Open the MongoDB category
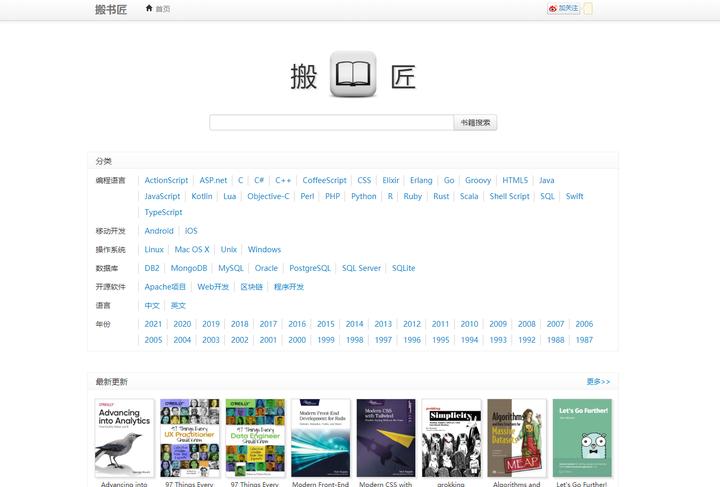This screenshot has width=720, height=487. click(x=189, y=268)
